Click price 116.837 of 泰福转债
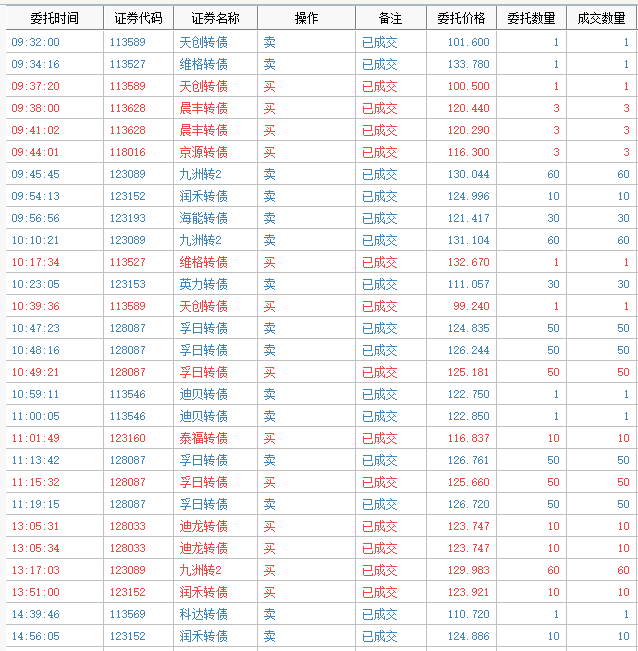 [468, 438]
